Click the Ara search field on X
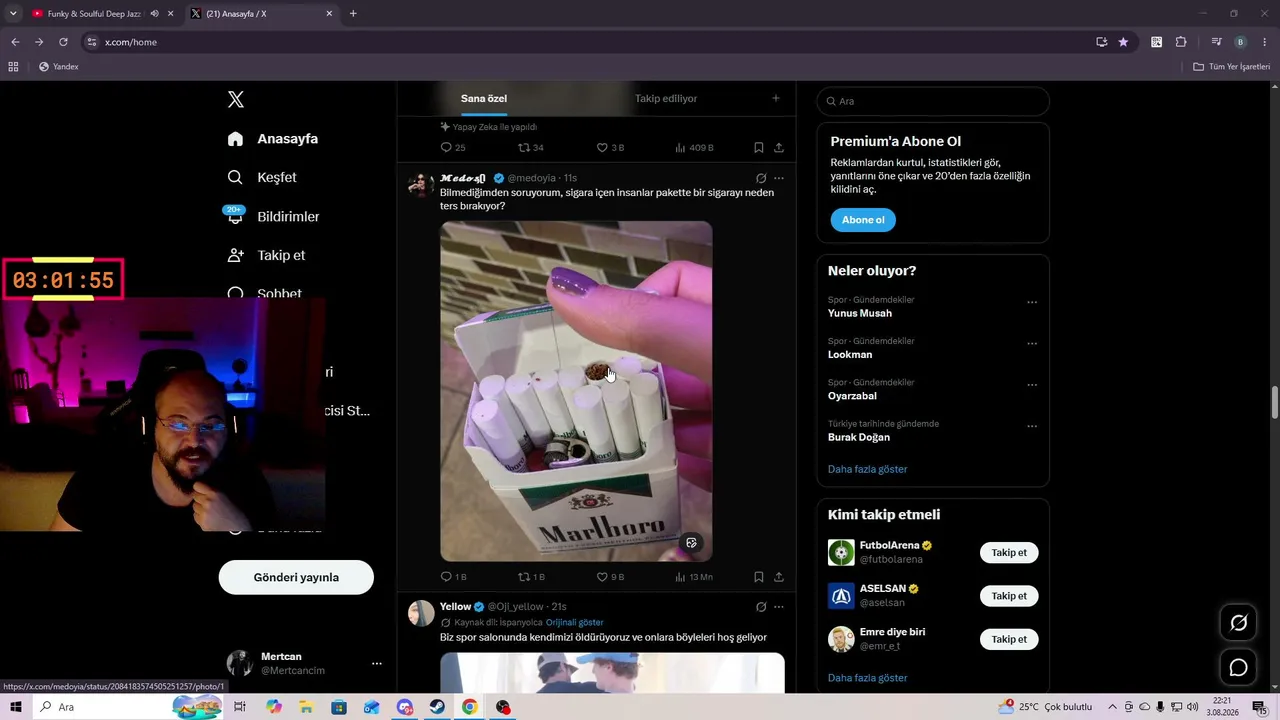Image resolution: width=1280 pixels, height=720 pixels. click(933, 101)
